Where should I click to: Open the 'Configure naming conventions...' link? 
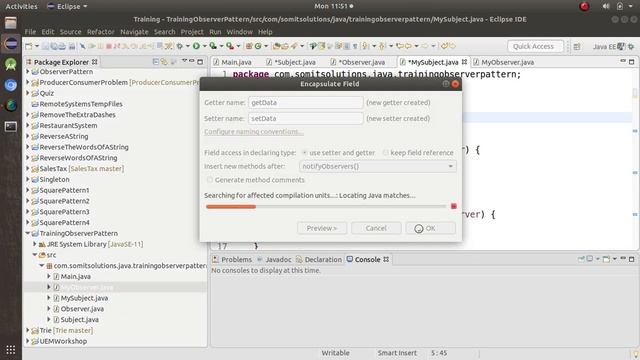pyautogui.click(x=253, y=131)
